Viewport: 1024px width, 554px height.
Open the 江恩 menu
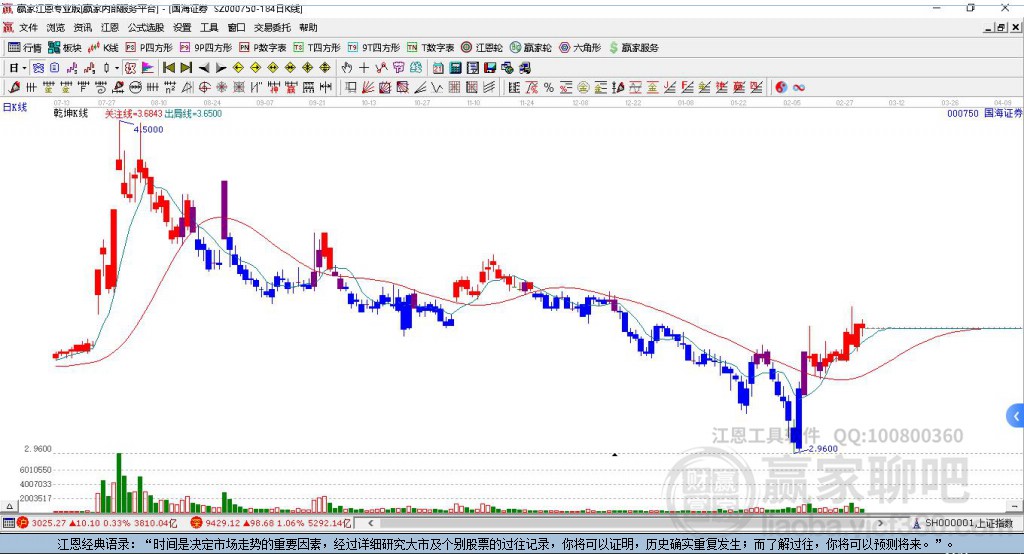(110, 27)
